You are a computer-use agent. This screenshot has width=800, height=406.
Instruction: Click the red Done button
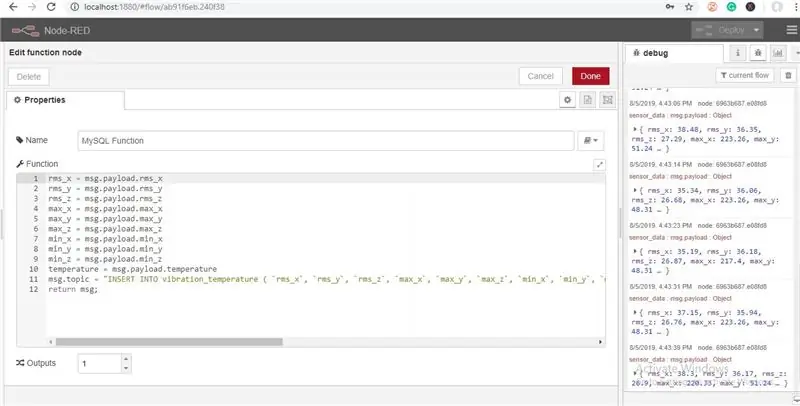point(590,76)
